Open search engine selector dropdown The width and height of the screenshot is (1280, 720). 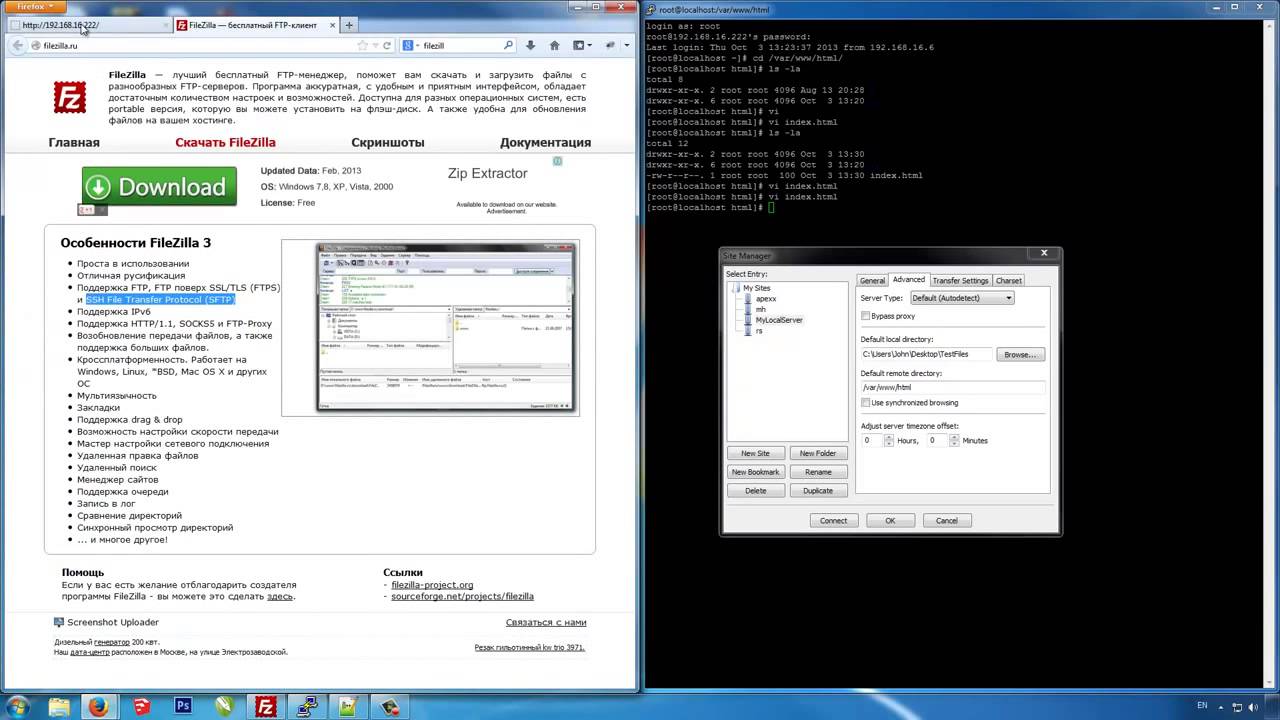coord(411,46)
